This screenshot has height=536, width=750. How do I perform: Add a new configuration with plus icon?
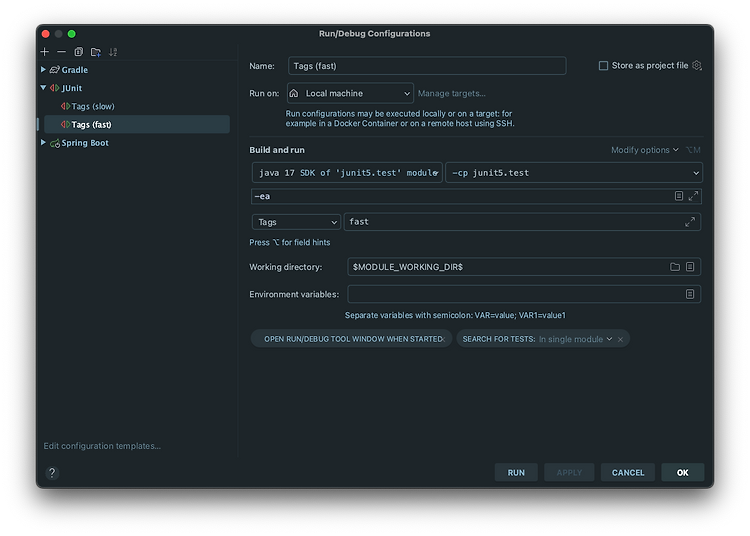point(45,52)
